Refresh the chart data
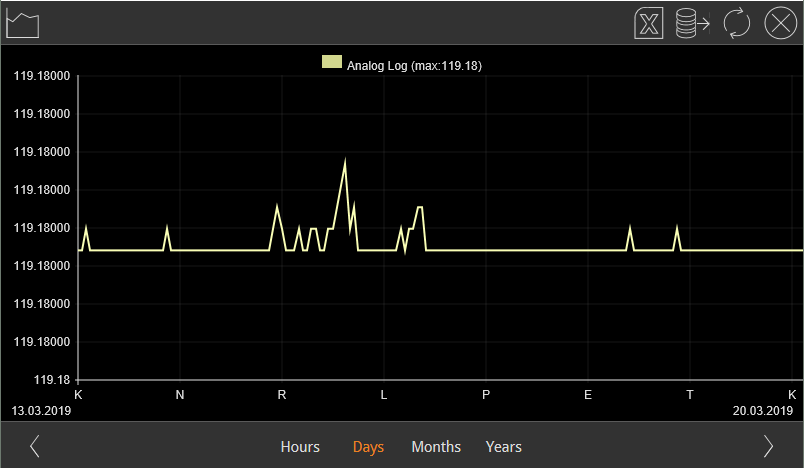The width and height of the screenshot is (804, 468). click(737, 23)
